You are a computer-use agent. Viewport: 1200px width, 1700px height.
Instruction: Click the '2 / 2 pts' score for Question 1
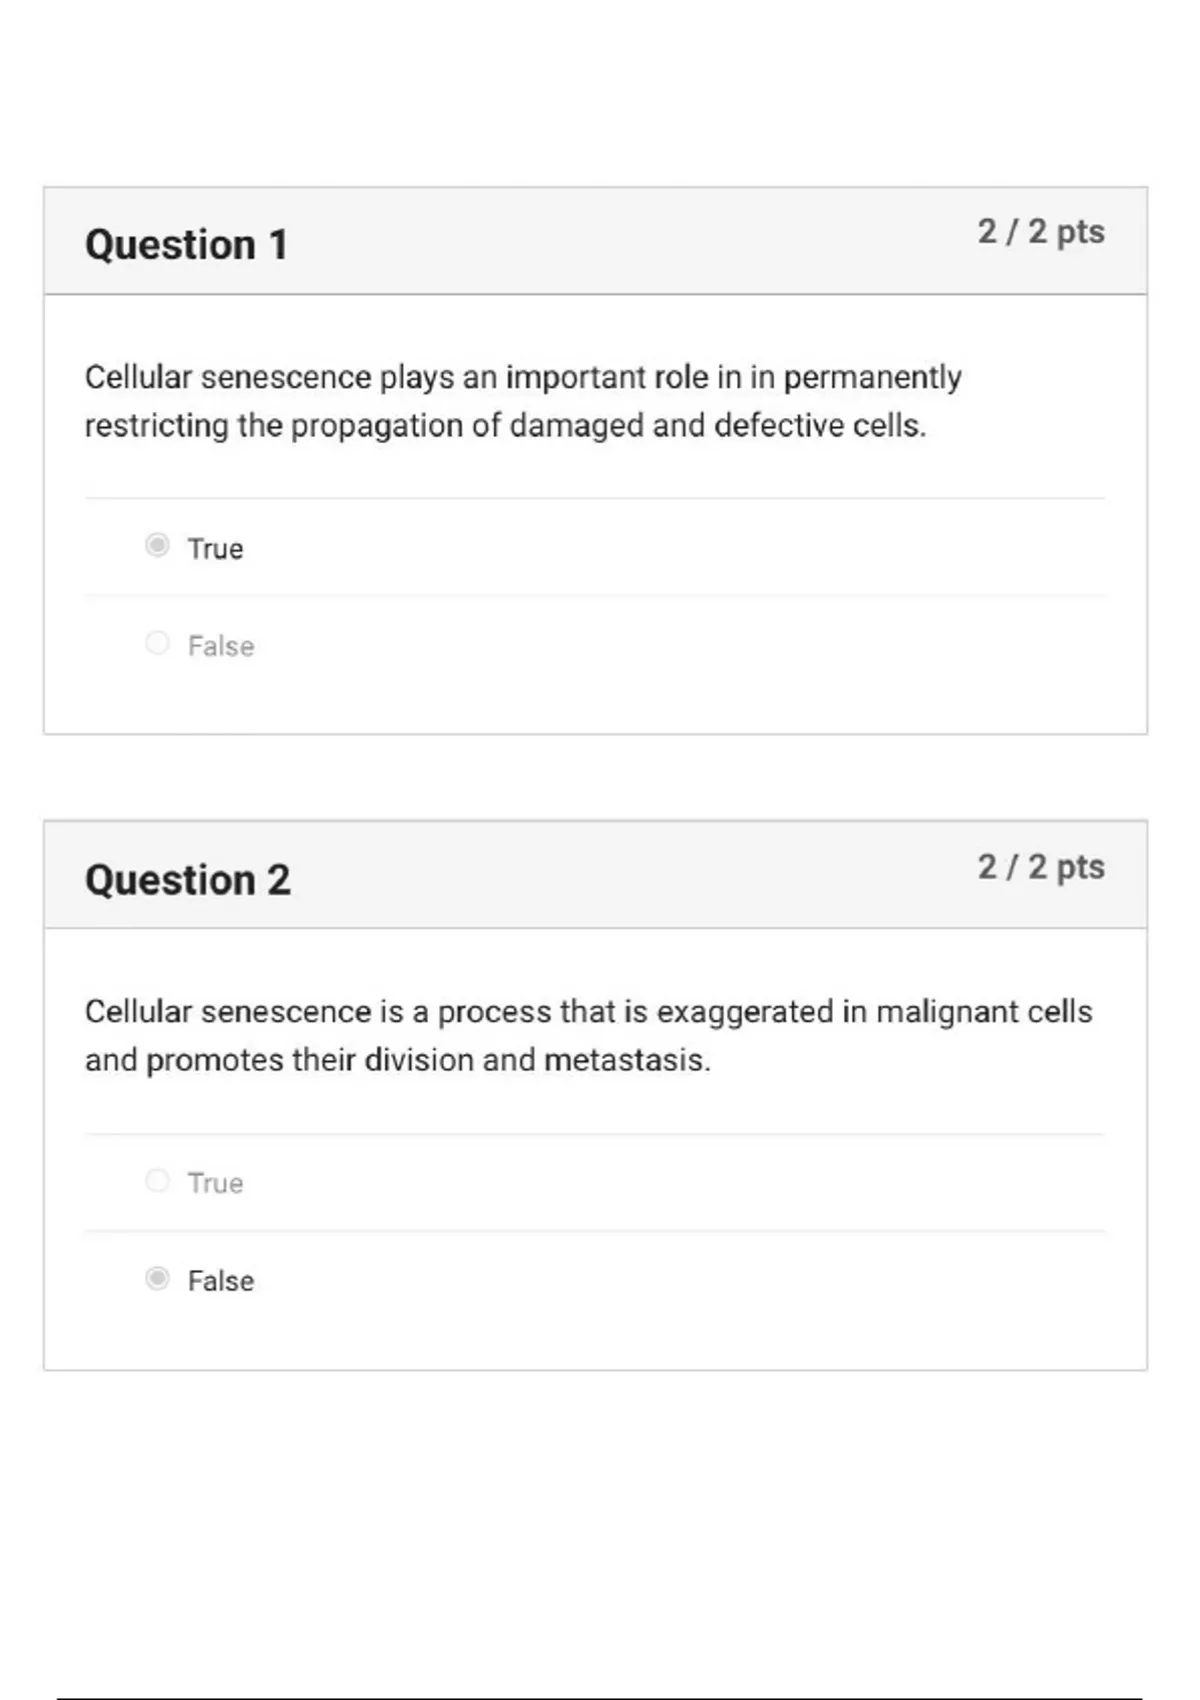1041,232
